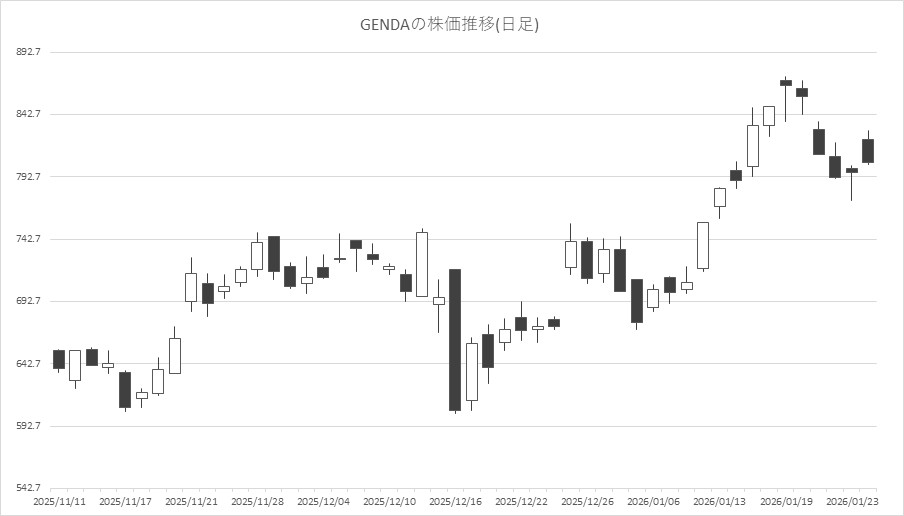Click the chart title GENDAの株価推移(日足)
Image resolution: width=904 pixels, height=516 pixels.
(x=450, y=24)
